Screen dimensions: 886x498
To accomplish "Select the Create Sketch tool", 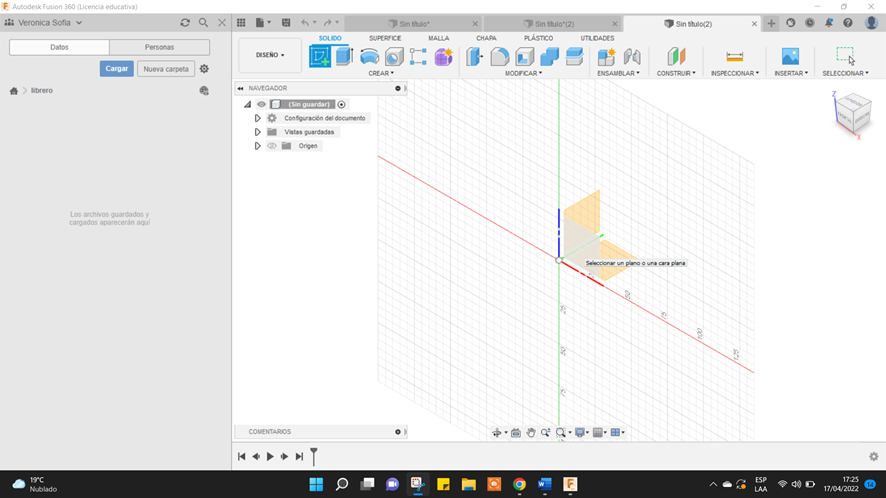I will (x=320, y=57).
